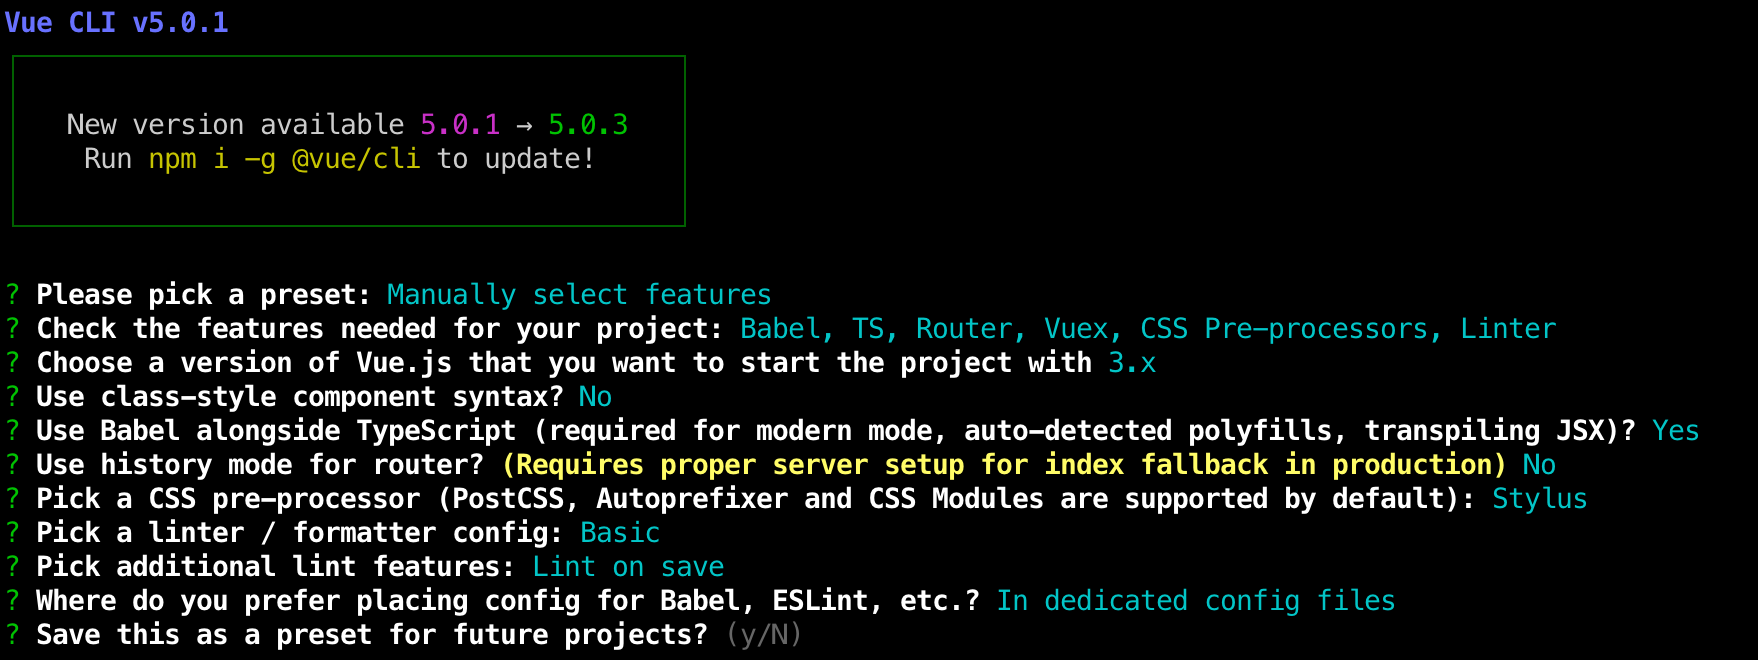Click the 'npm i -g @vue/cli' command text

(x=285, y=159)
